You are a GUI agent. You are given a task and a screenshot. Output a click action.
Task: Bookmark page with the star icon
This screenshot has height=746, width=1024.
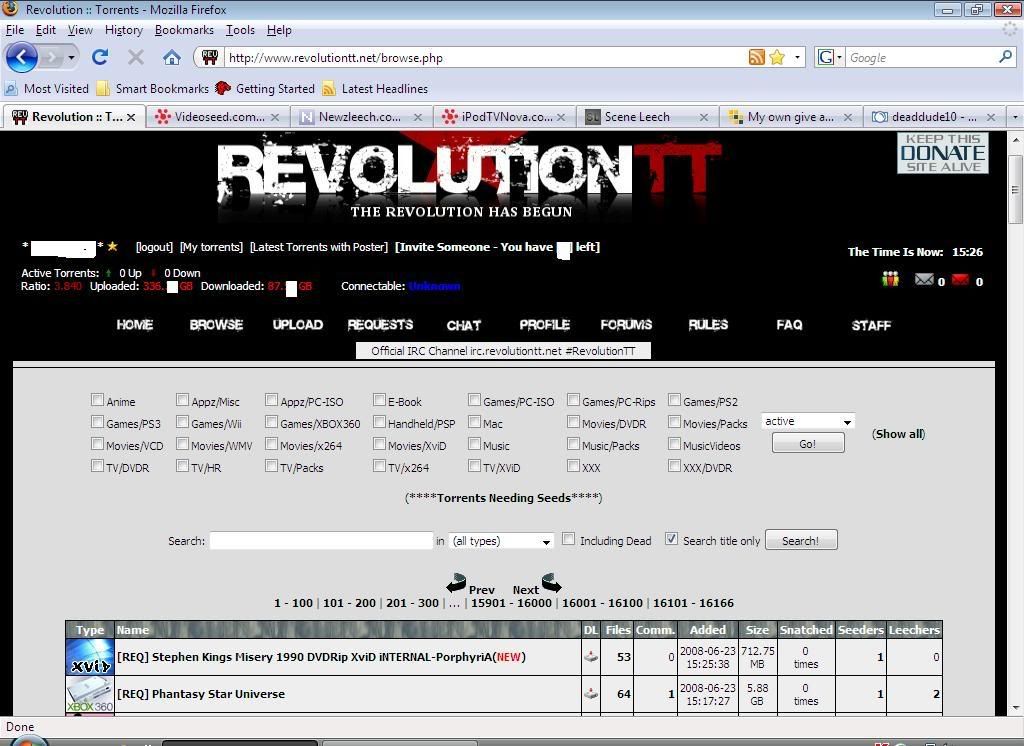click(776, 57)
